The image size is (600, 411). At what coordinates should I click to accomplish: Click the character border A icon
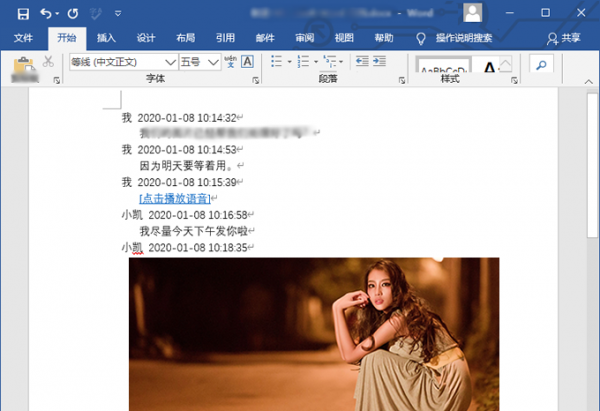coord(248,62)
